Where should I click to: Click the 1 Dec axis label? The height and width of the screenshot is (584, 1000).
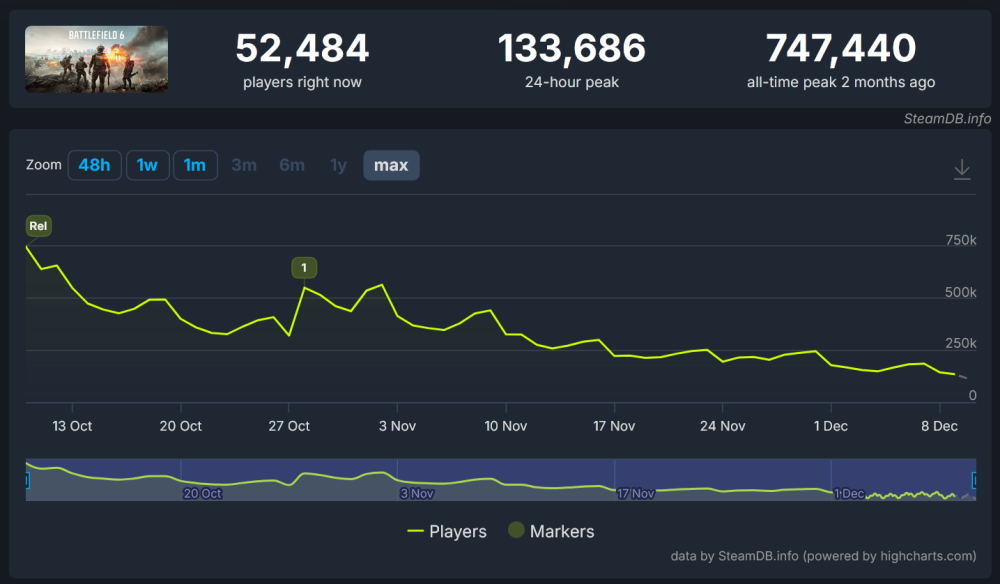point(831,426)
